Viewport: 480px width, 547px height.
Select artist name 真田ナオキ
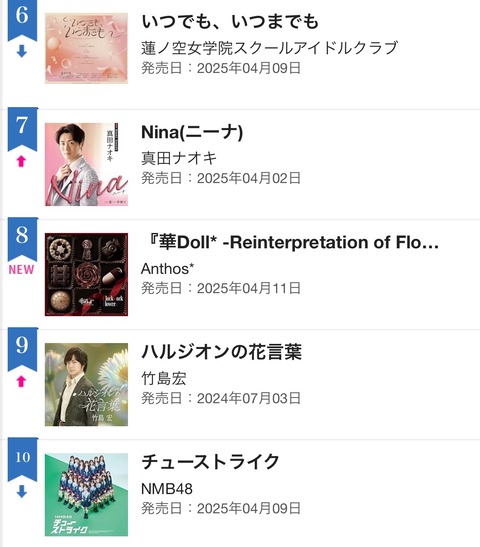pyautogui.click(x=179, y=158)
